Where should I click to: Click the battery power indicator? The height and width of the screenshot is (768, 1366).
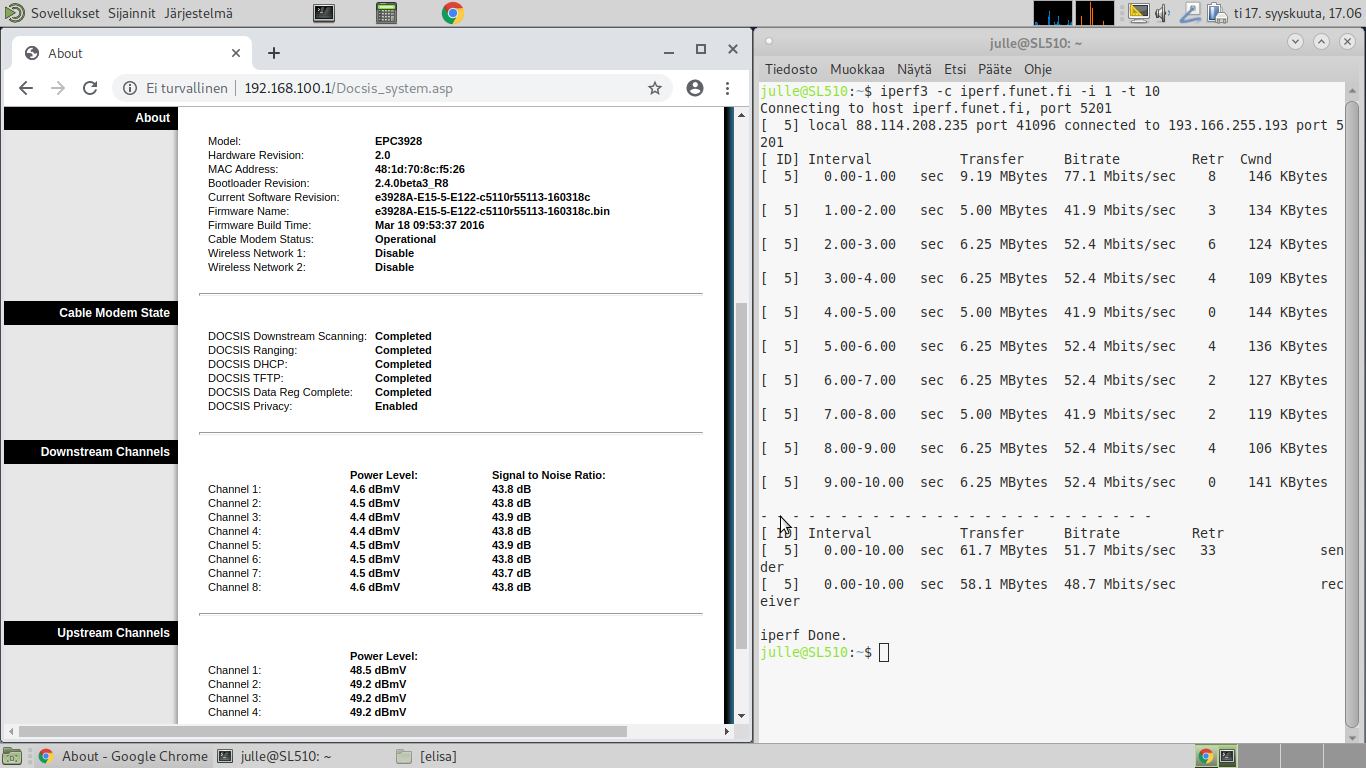tap(1216, 13)
